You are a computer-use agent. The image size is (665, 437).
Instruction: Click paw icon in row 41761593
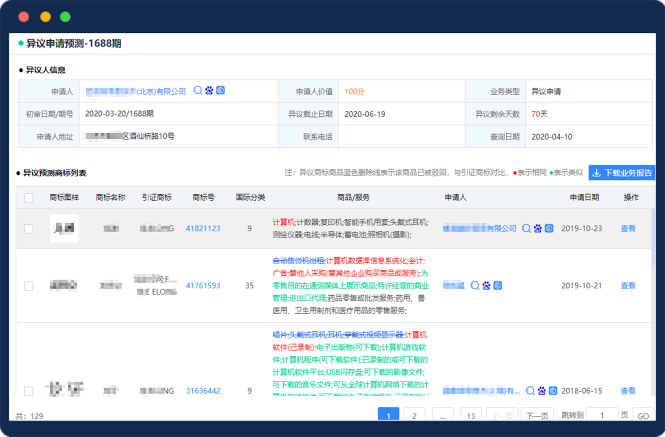(x=486, y=286)
